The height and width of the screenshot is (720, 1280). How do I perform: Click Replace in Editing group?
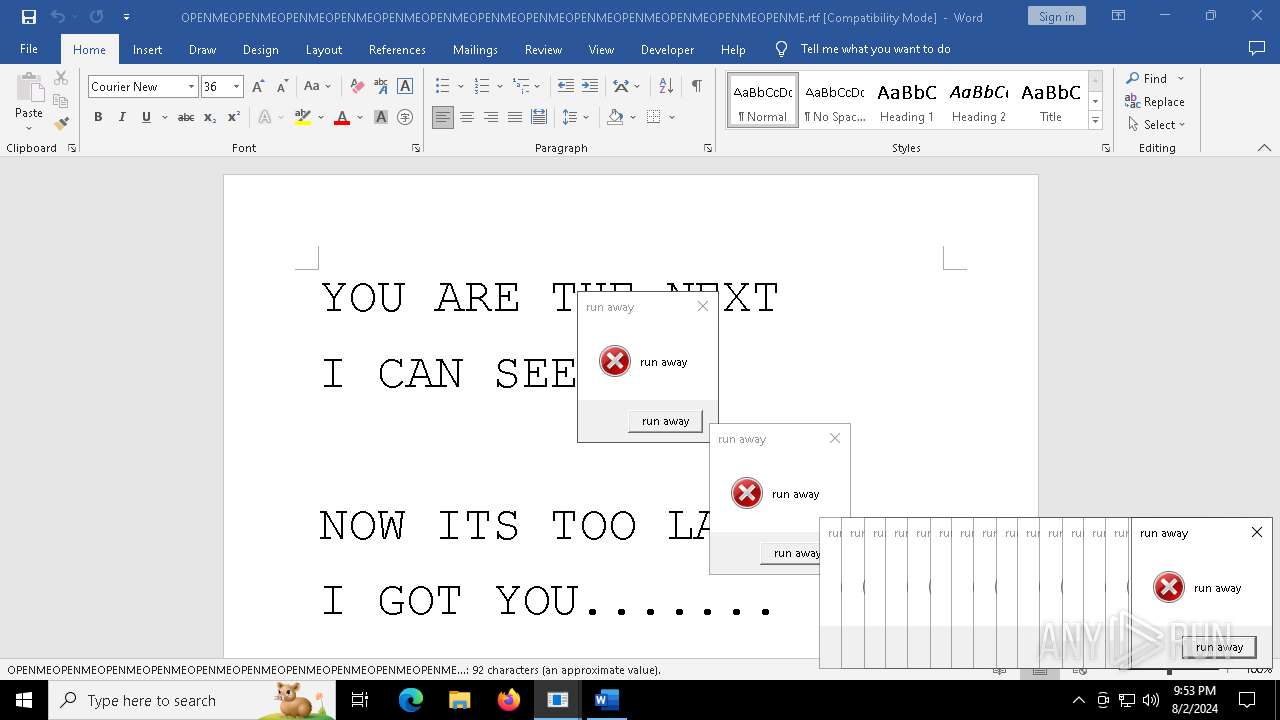(1155, 101)
